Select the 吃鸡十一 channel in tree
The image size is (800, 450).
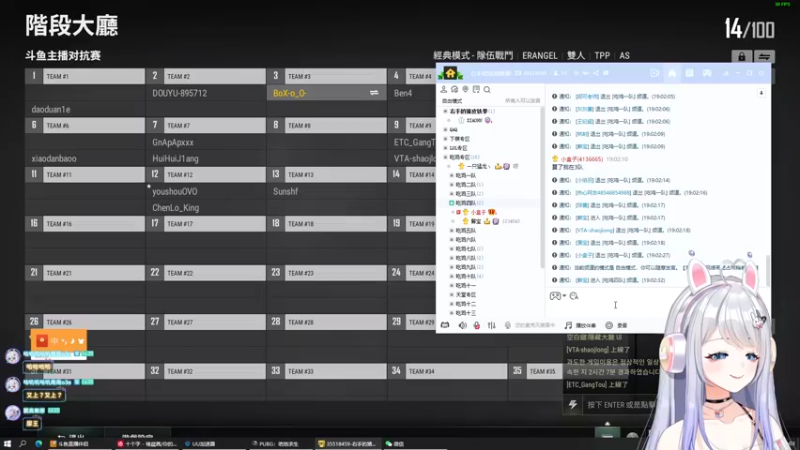tap(465, 286)
